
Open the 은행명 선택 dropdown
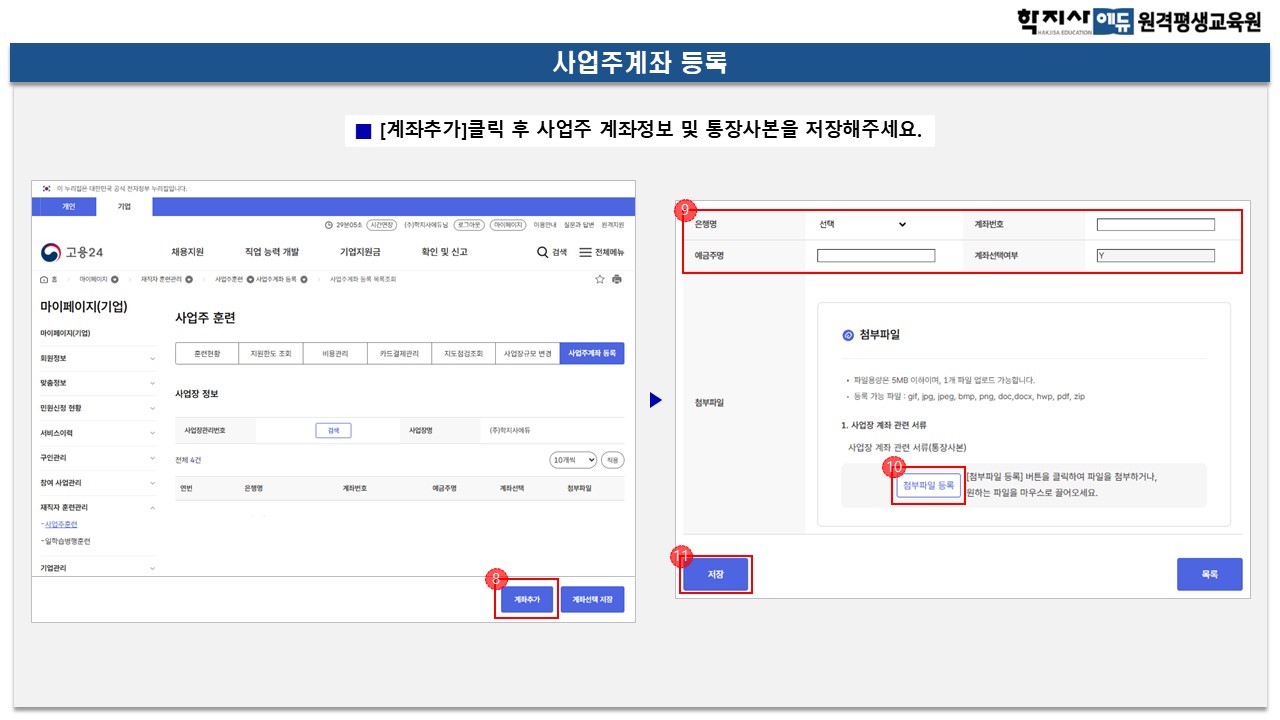click(861, 225)
